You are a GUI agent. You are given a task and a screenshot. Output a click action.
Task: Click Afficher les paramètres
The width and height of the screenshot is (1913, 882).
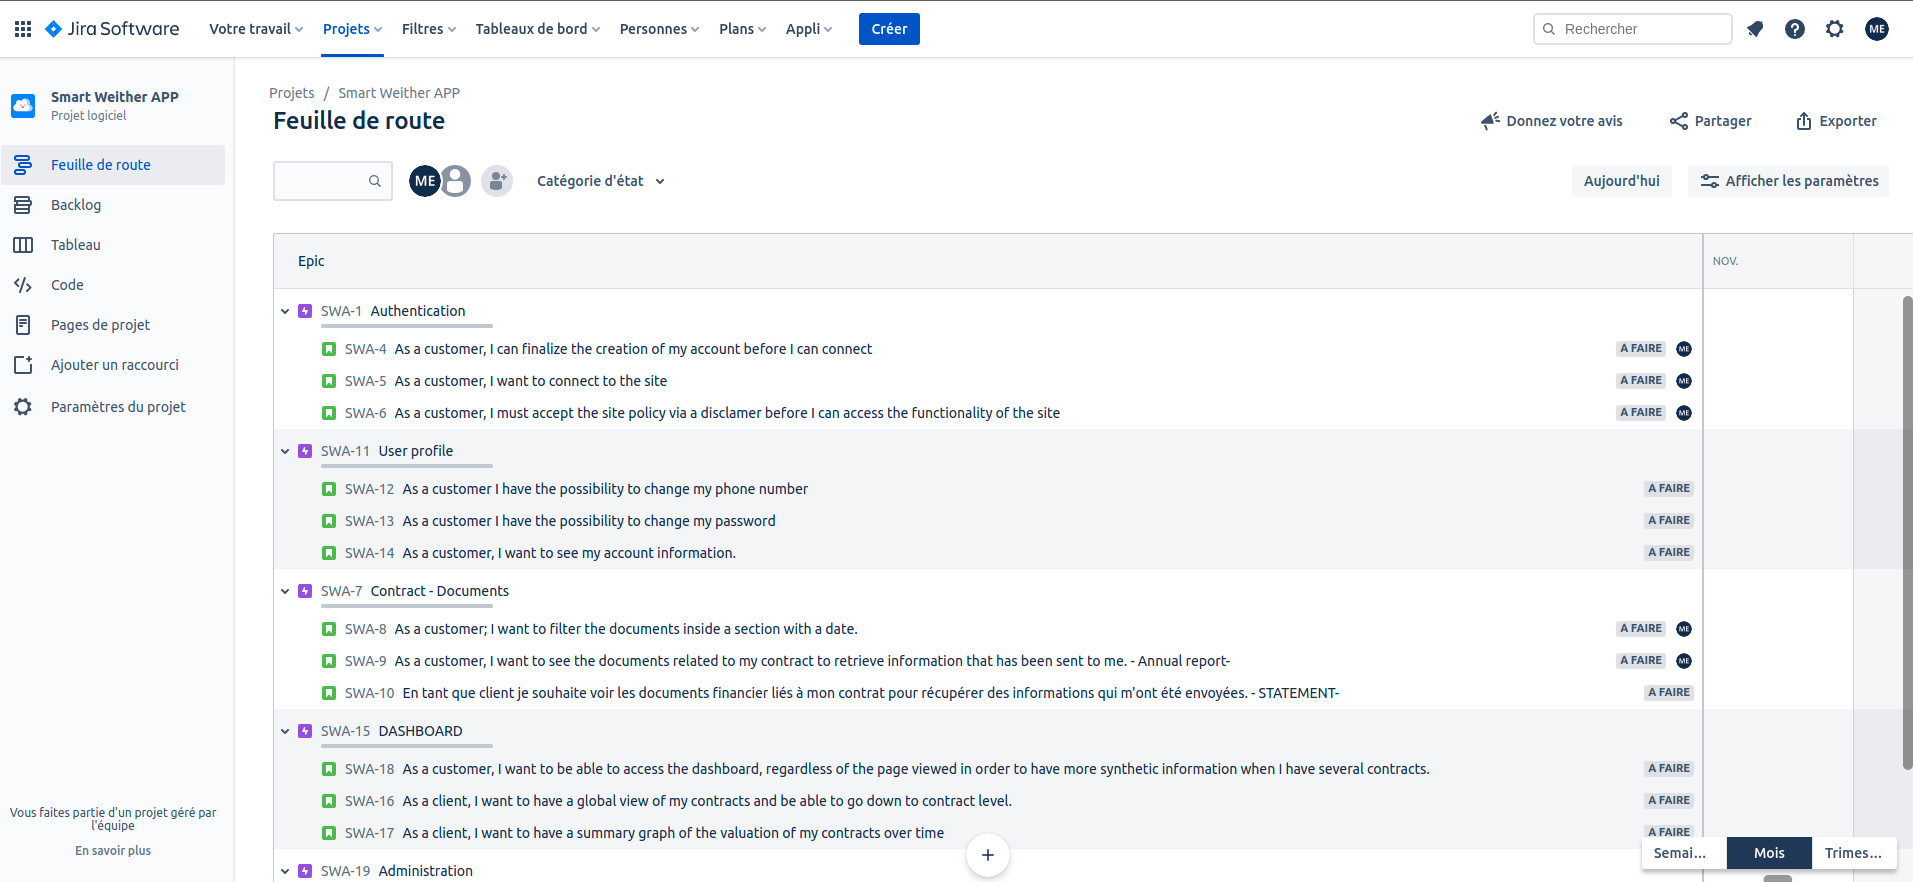(x=1789, y=181)
